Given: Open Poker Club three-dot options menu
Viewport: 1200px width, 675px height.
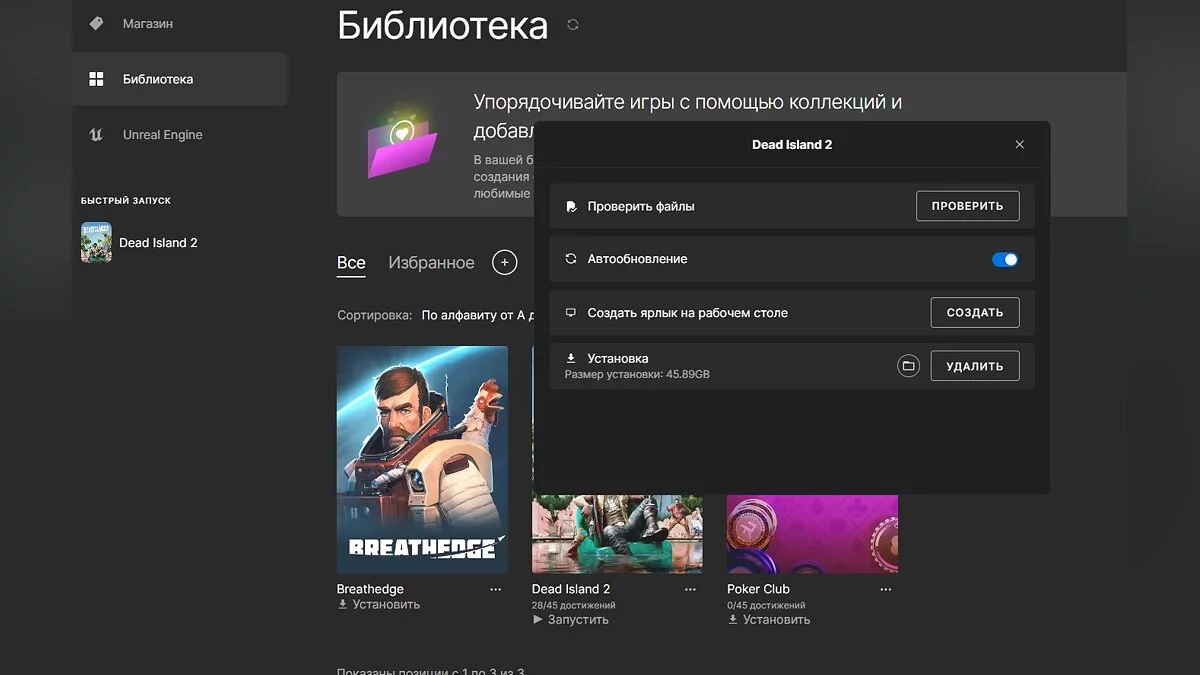Looking at the screenshot, I should (885, 590).
